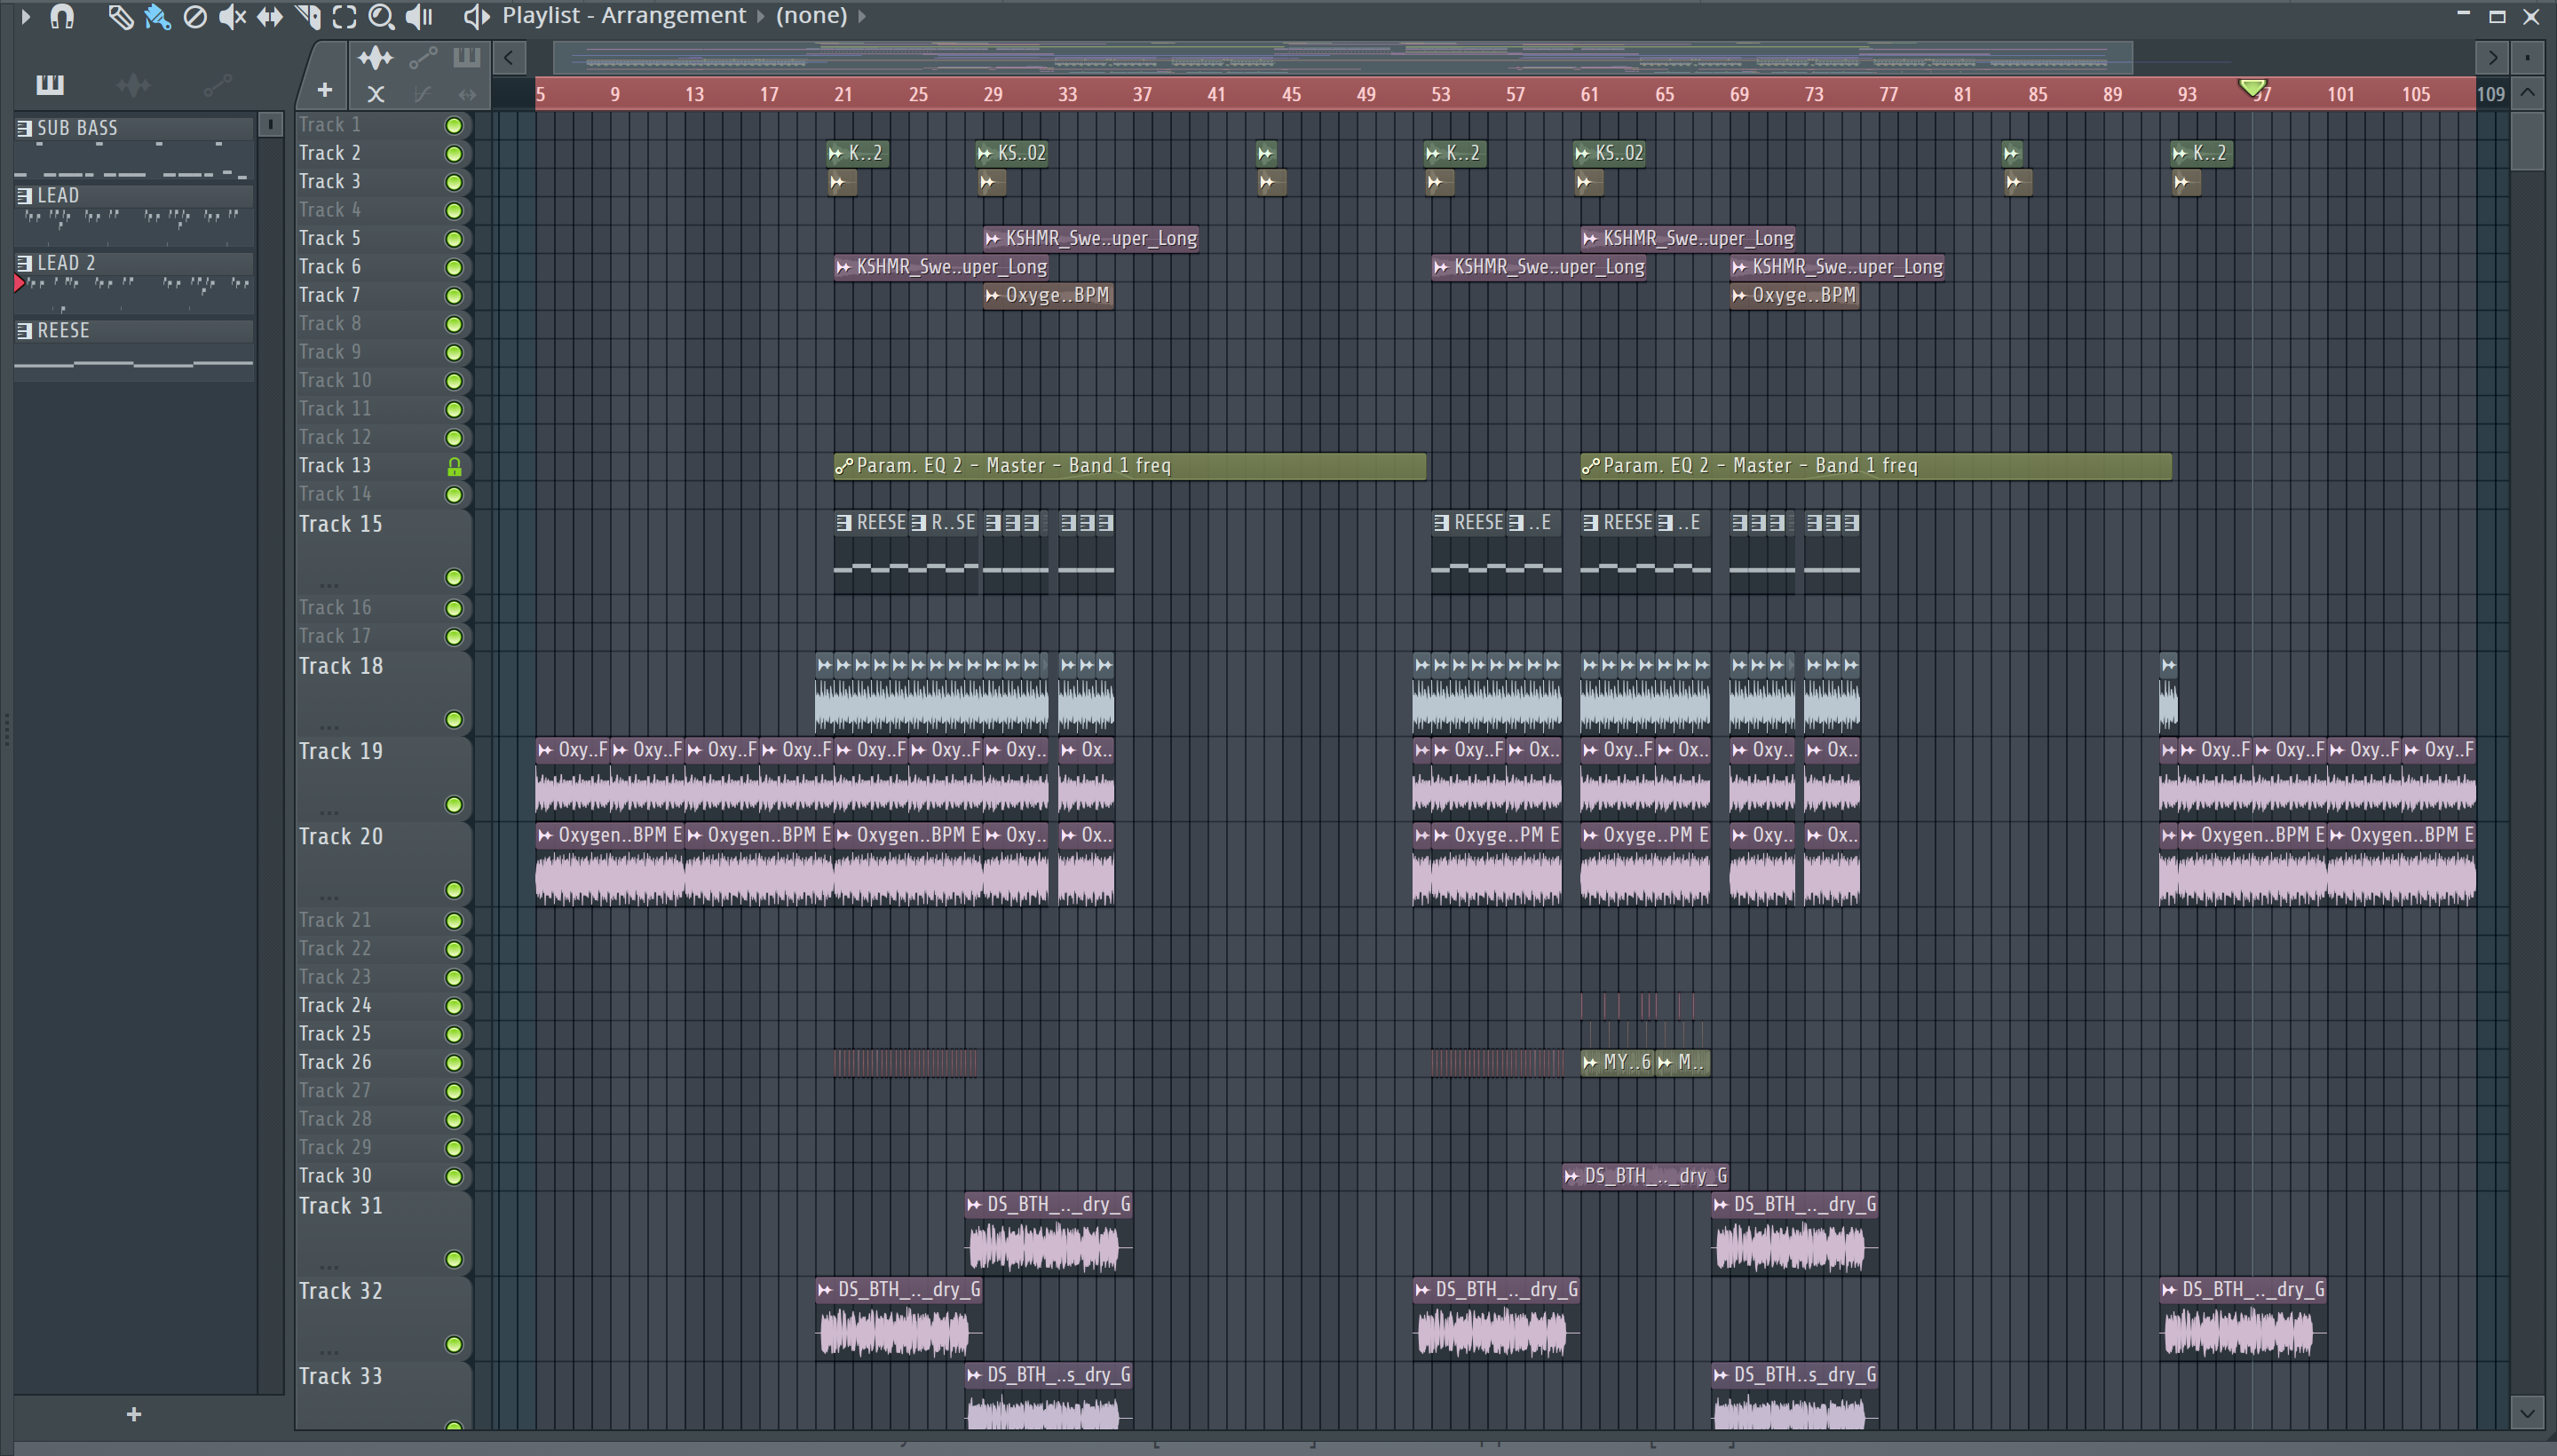Image resolution: width=2557 pixels, height=1456 pixels.
Task: Click the vertical playlist scrollbar handle
Action: click(2527, 141)
